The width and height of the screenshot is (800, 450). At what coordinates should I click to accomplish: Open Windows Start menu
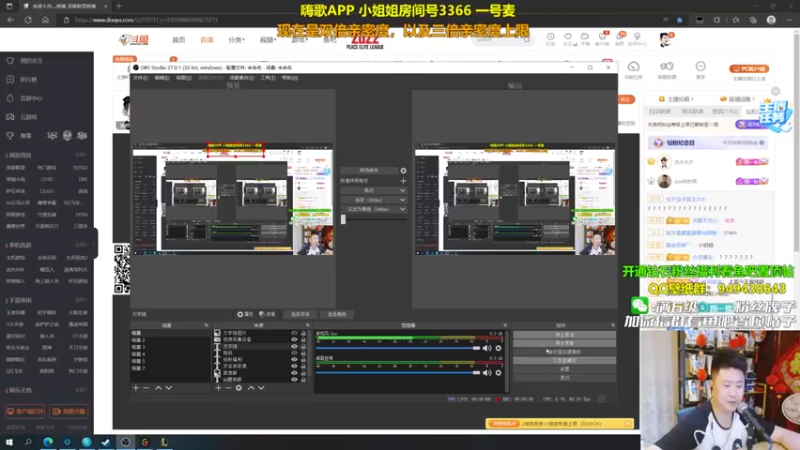click(x=9, y=442)
